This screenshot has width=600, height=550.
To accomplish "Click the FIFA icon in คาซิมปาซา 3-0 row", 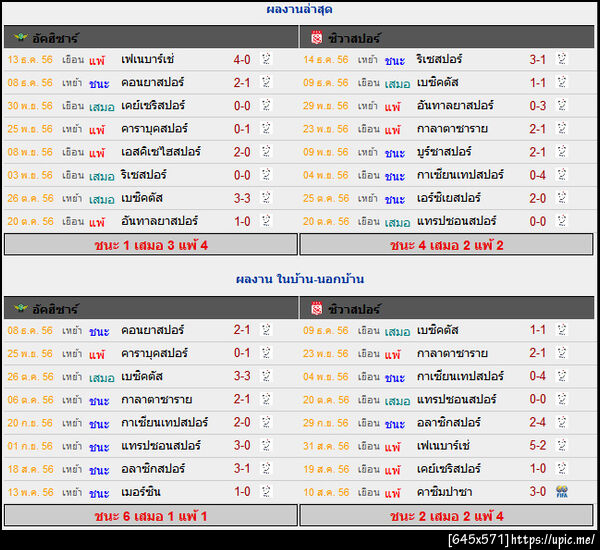I will 562,491.
